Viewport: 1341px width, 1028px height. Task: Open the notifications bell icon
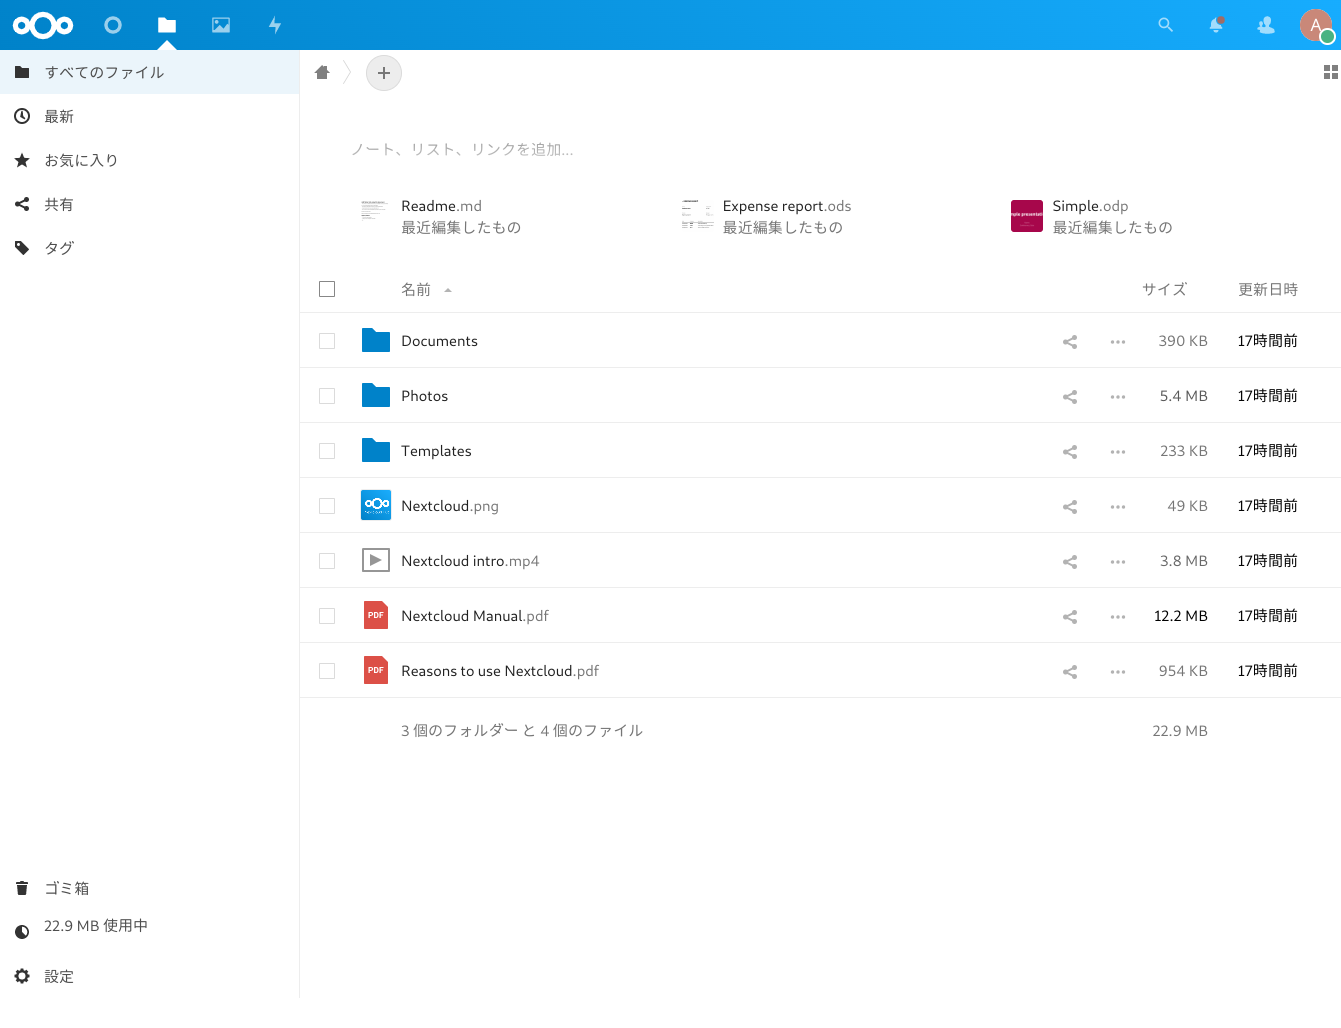[x=1216, y=25]
